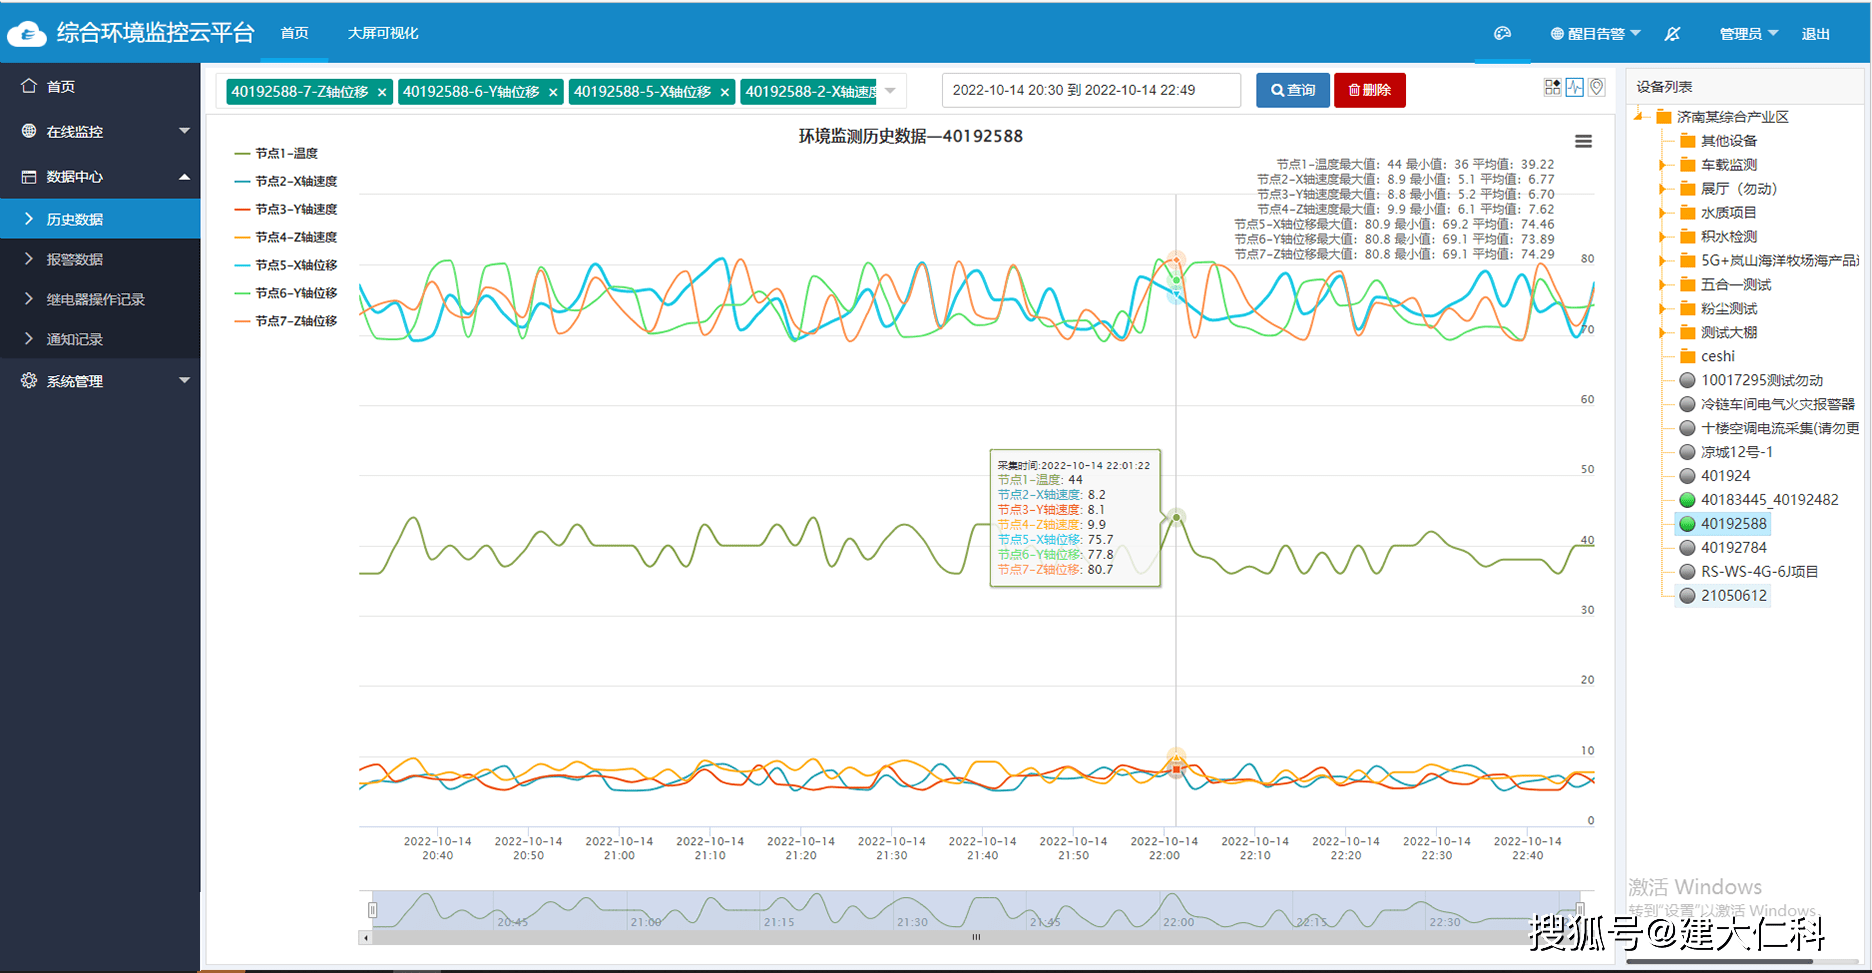Collapse the 数据中心 sidebar menu
Screen dimensions: 1872x973
(x=184, y=177)
